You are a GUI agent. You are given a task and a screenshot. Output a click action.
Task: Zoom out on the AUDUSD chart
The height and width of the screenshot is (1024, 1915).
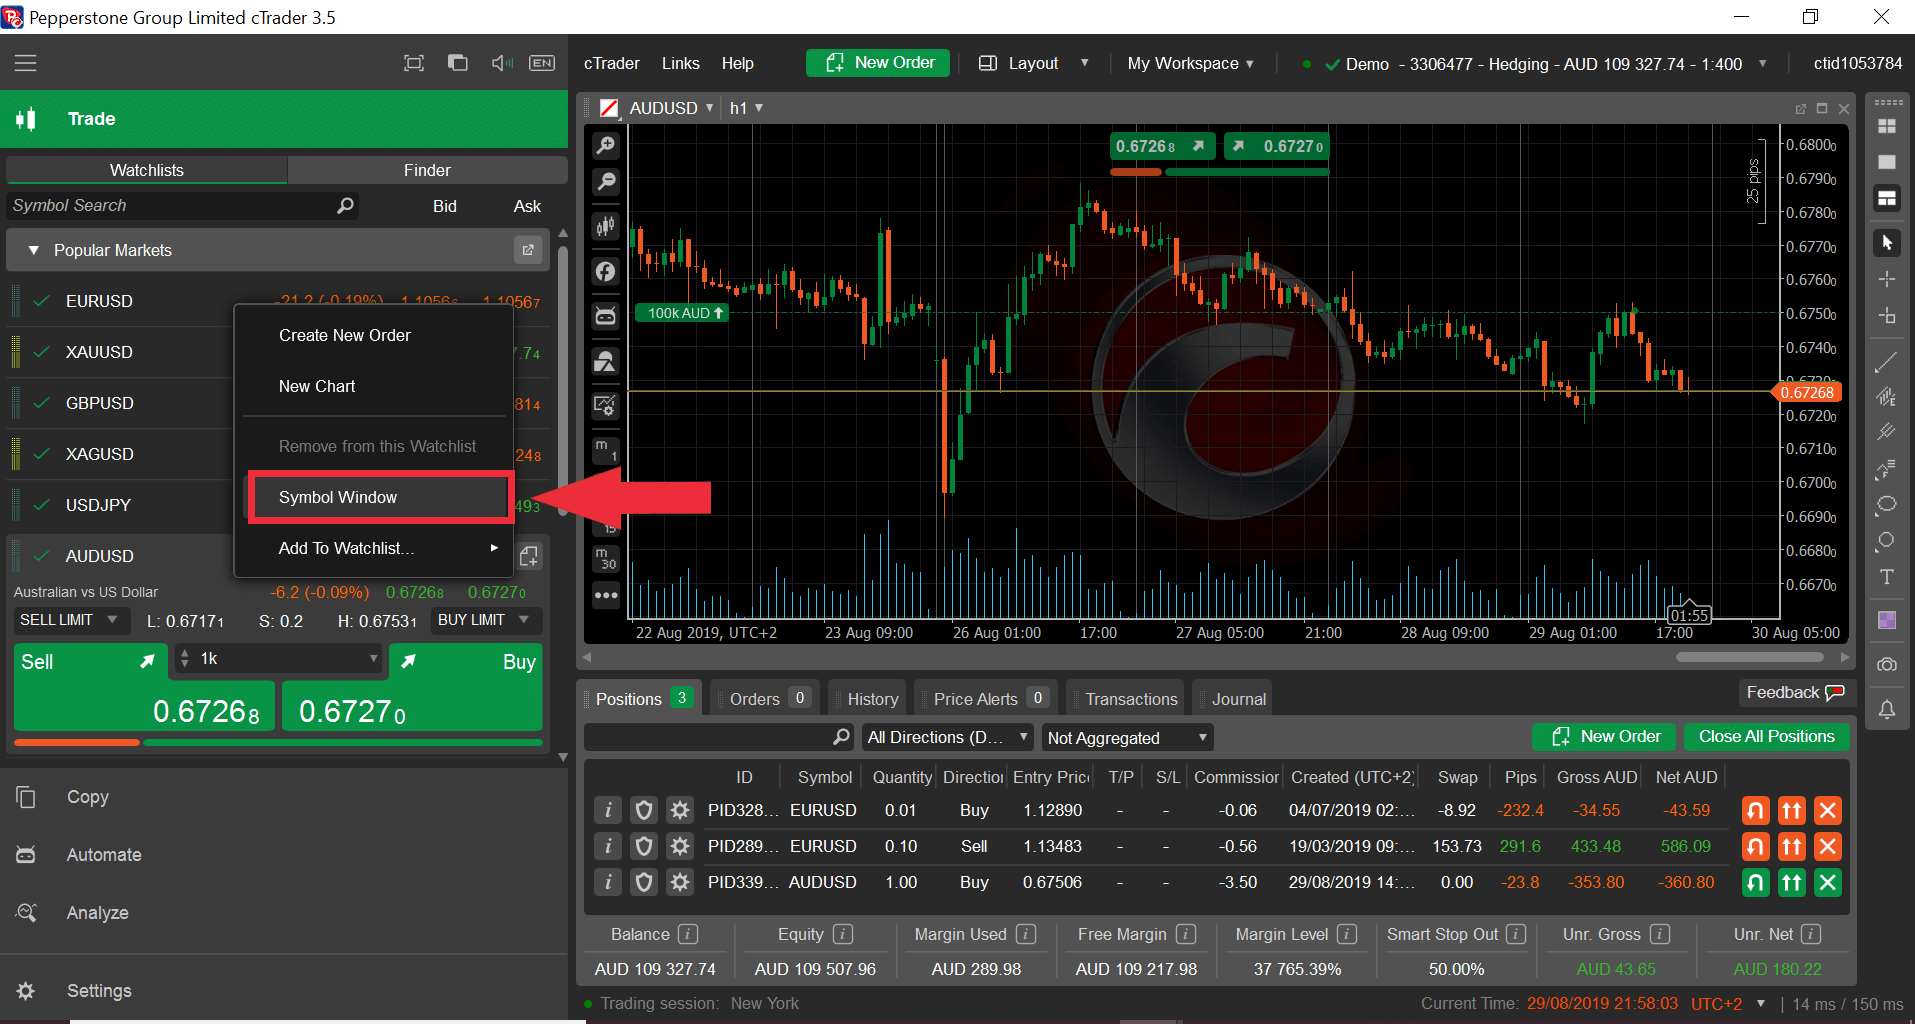pyautogui.click(x=605, y=182)
